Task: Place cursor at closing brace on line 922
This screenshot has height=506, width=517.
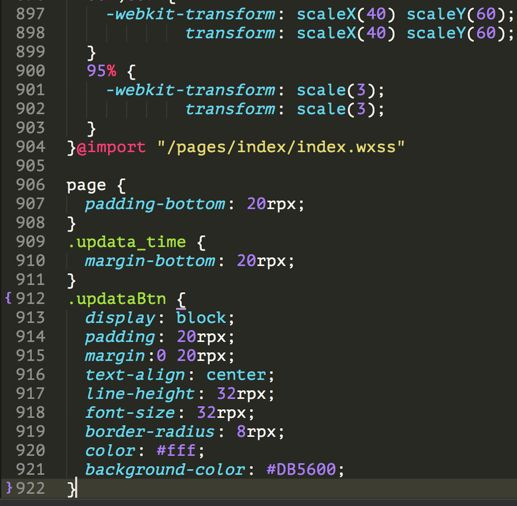Action: (x=72, y=489)
